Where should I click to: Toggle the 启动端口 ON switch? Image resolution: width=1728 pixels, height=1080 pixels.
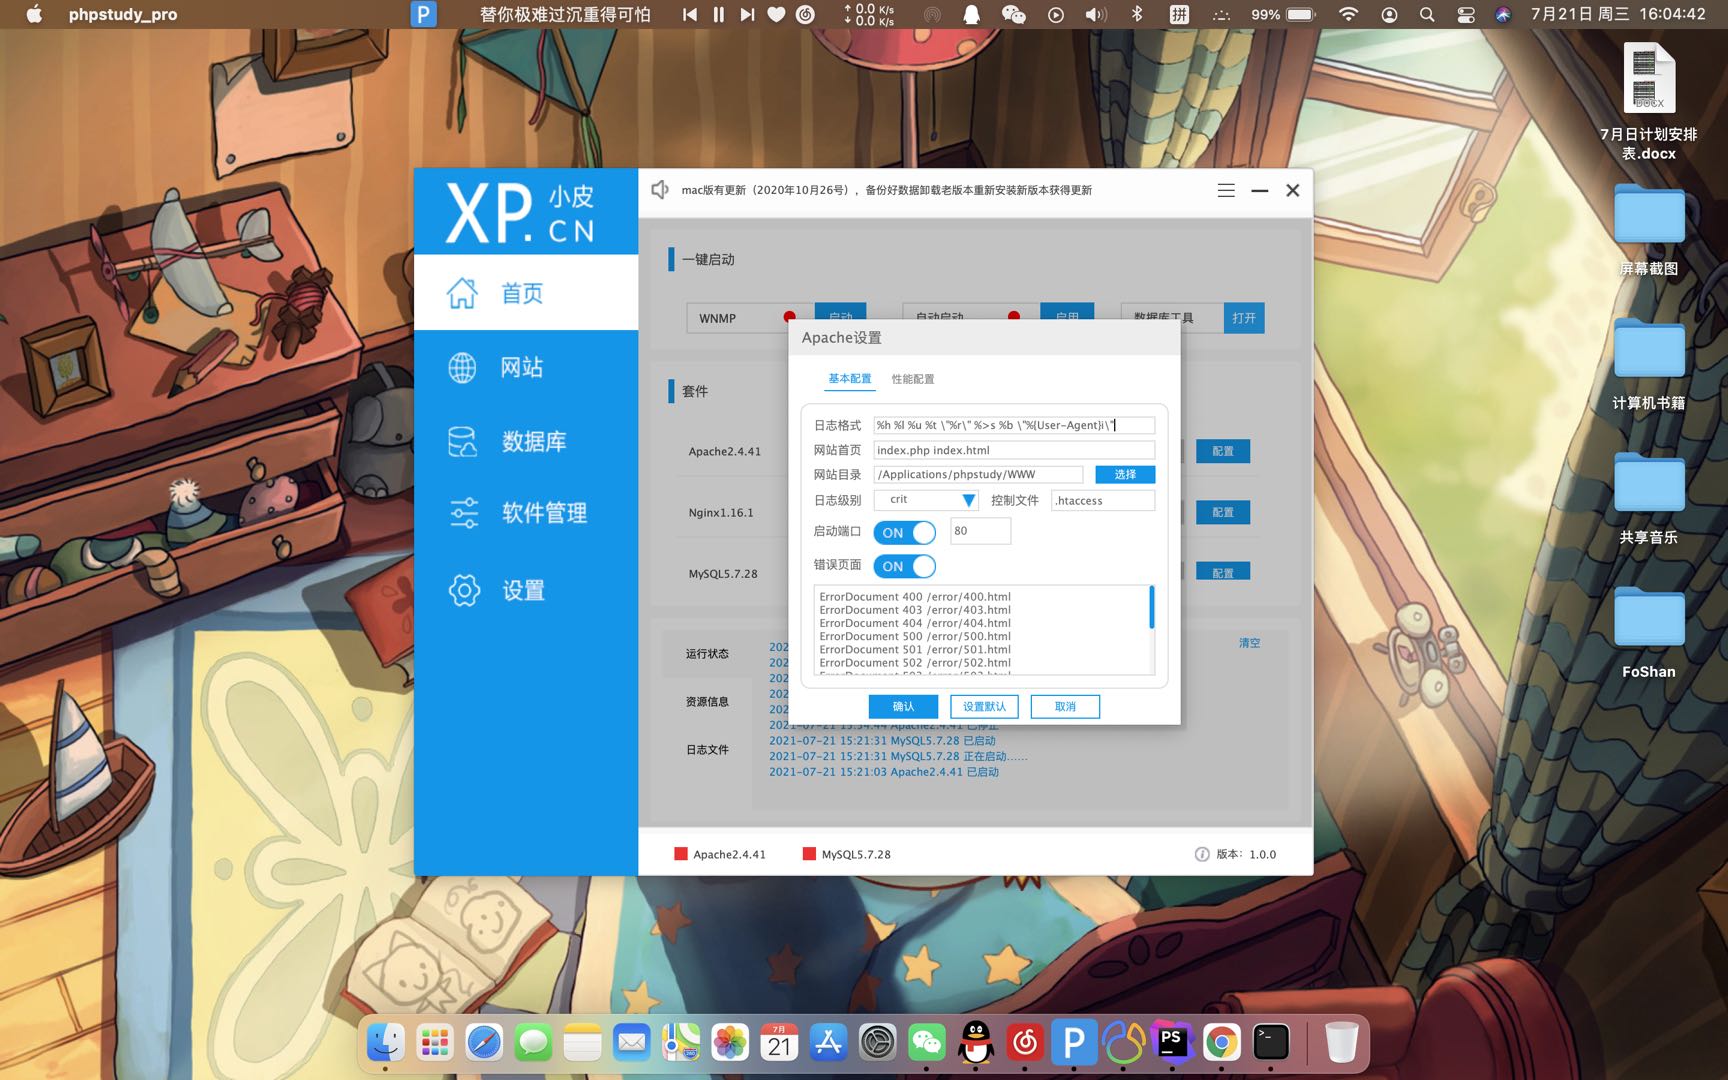coord(904,532)
